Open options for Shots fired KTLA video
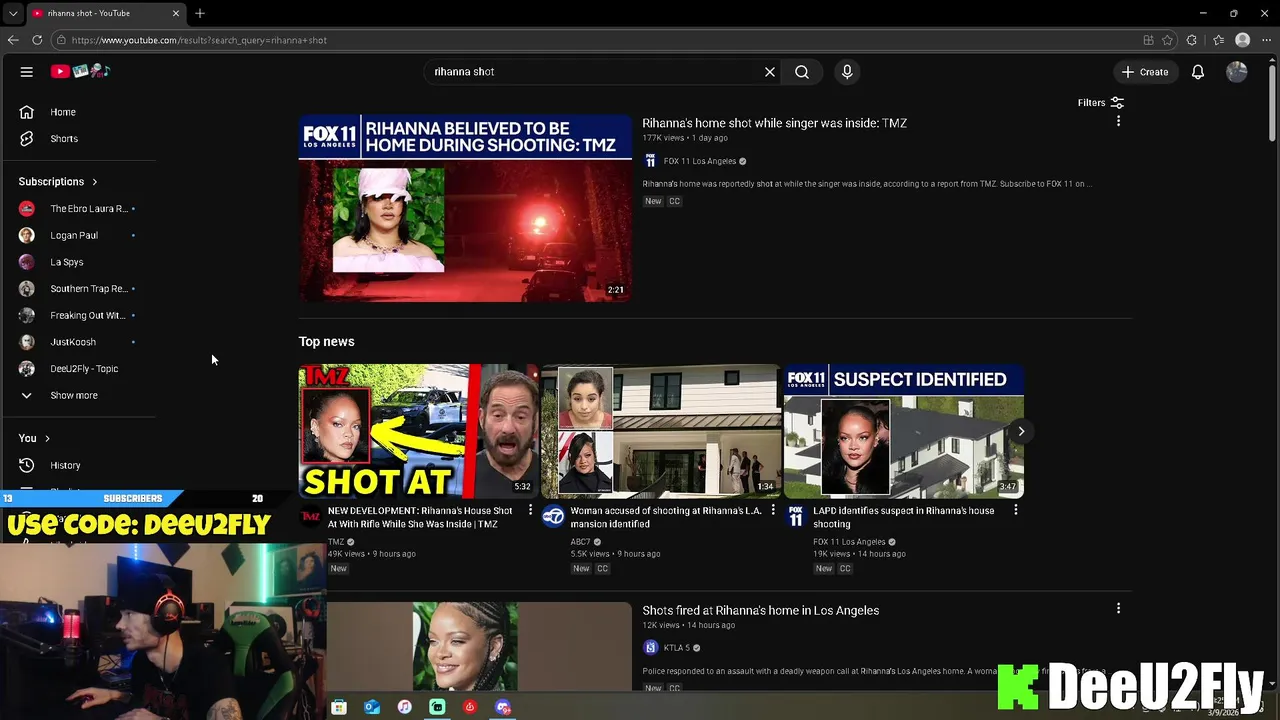This screenshot has height=720, width=1280. [x=1118, y=608]
